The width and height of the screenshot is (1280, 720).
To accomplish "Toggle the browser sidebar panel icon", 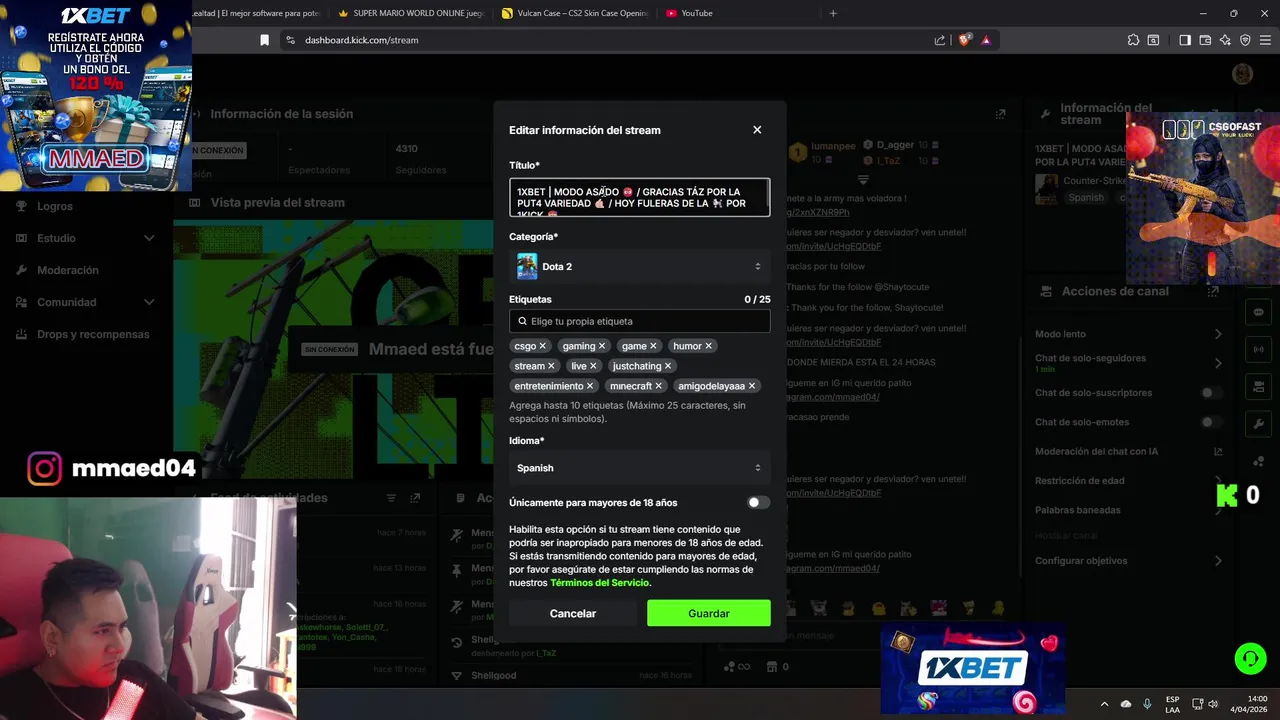I will click(x=1184, y=40).
